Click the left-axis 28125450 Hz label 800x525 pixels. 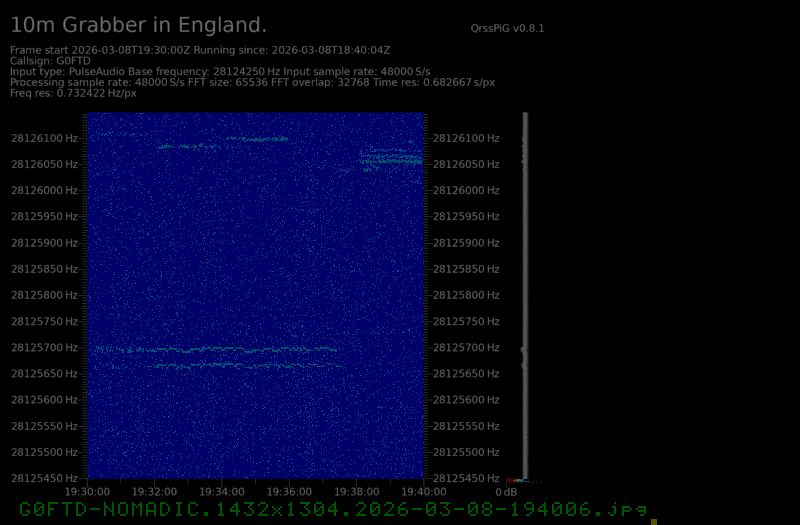44,478
